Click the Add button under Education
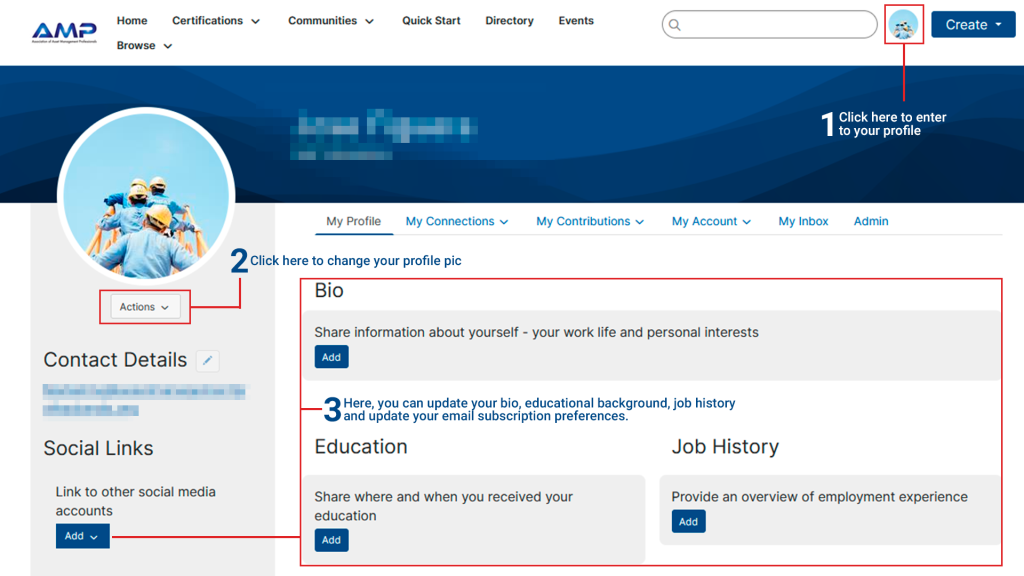This screenshot has width=1024, height=576. pyautogui.click(x=331, y=540)
